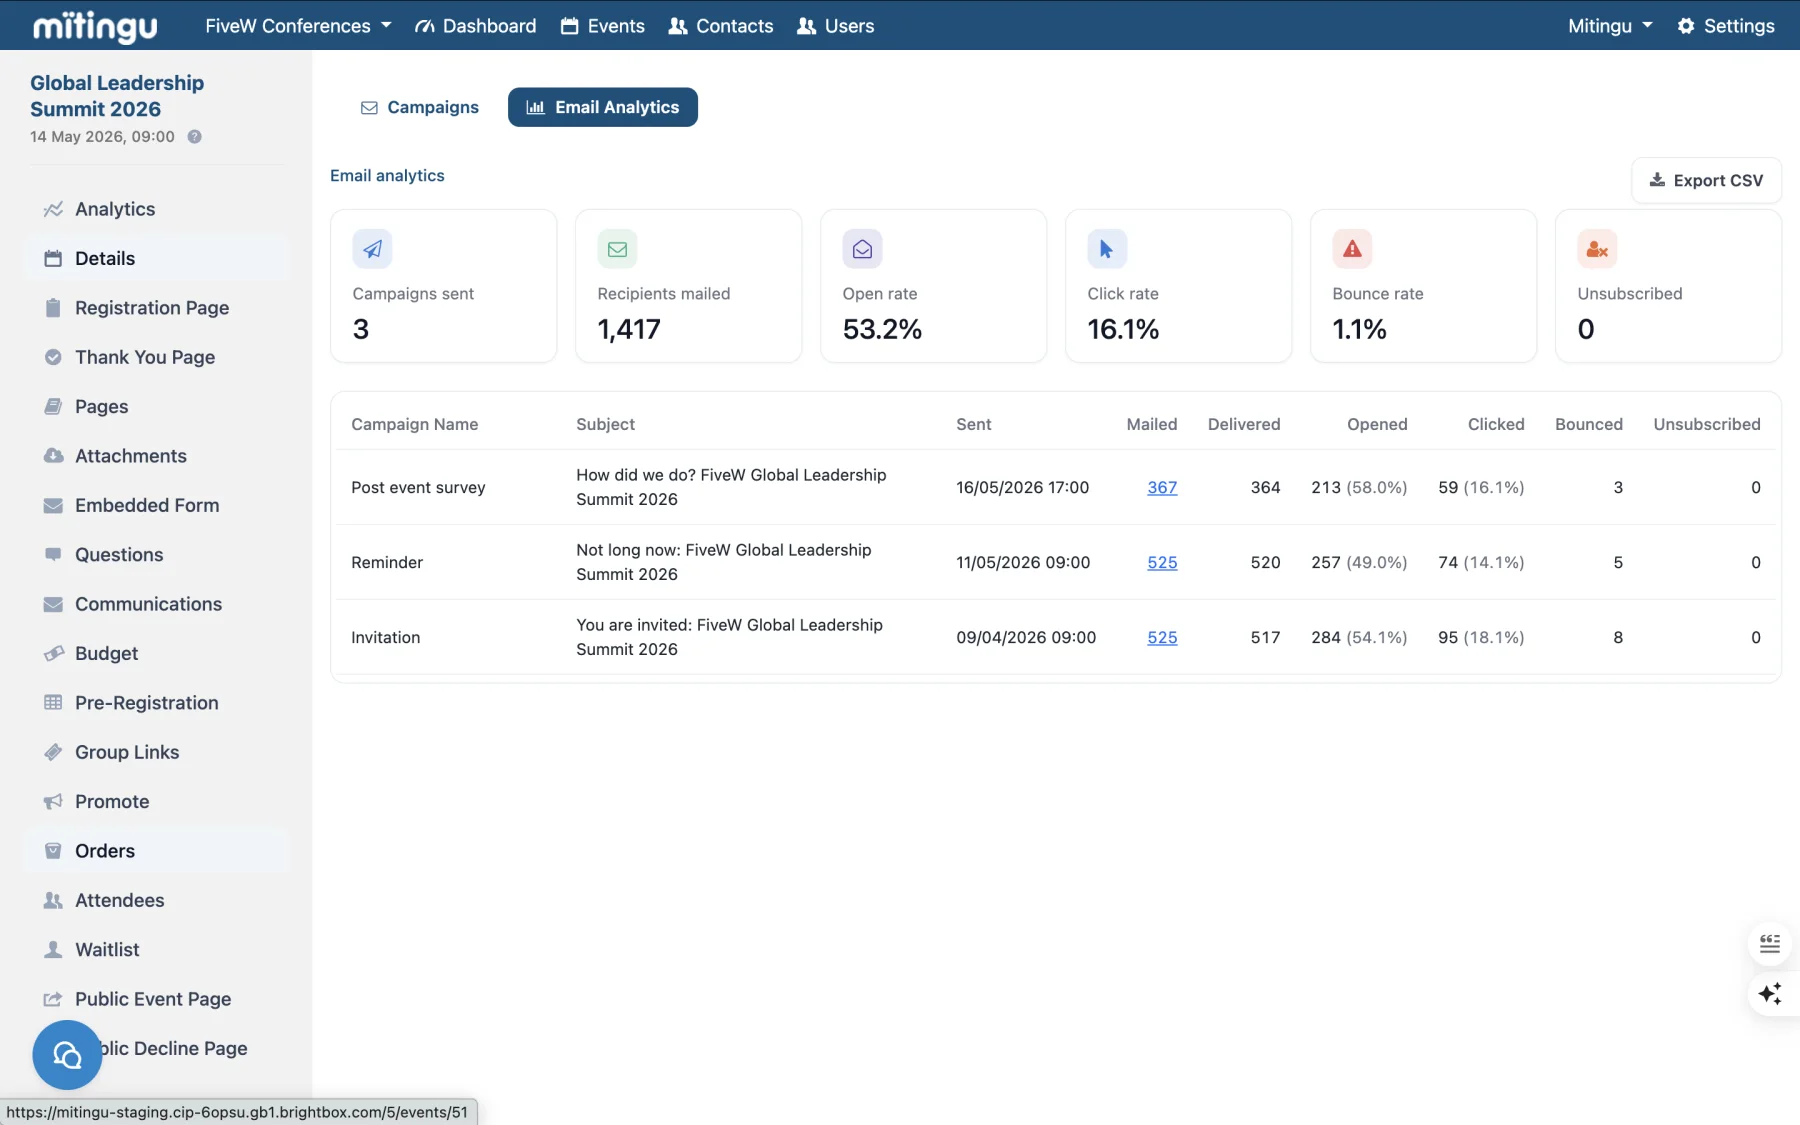This screenshot has width=1800, height=1125.
Task: Click the Invitation campaign name
Action: (385, 637)
